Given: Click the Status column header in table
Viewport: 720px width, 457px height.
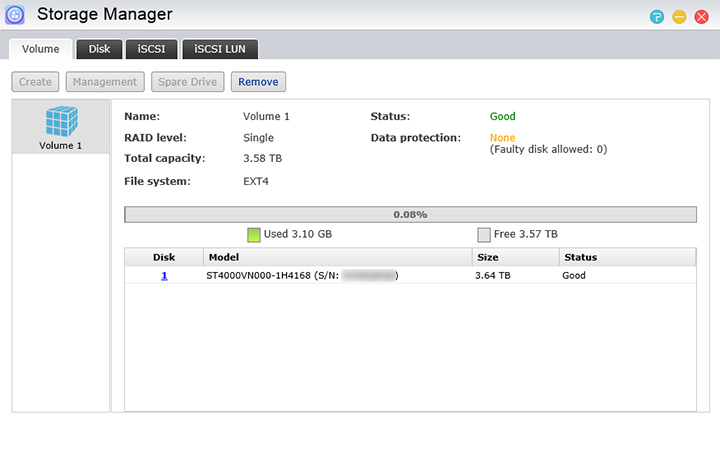Looking at the screenshot, I should point(627,257).
